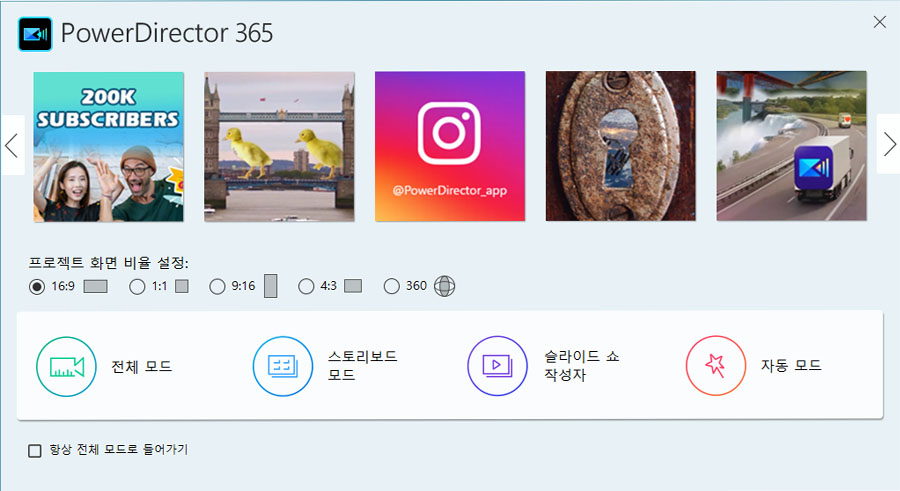Viewport: 900px width, 491px height.
Task: Close the PowerDirector 365 launcher window
Action: [x=879, y=22]
